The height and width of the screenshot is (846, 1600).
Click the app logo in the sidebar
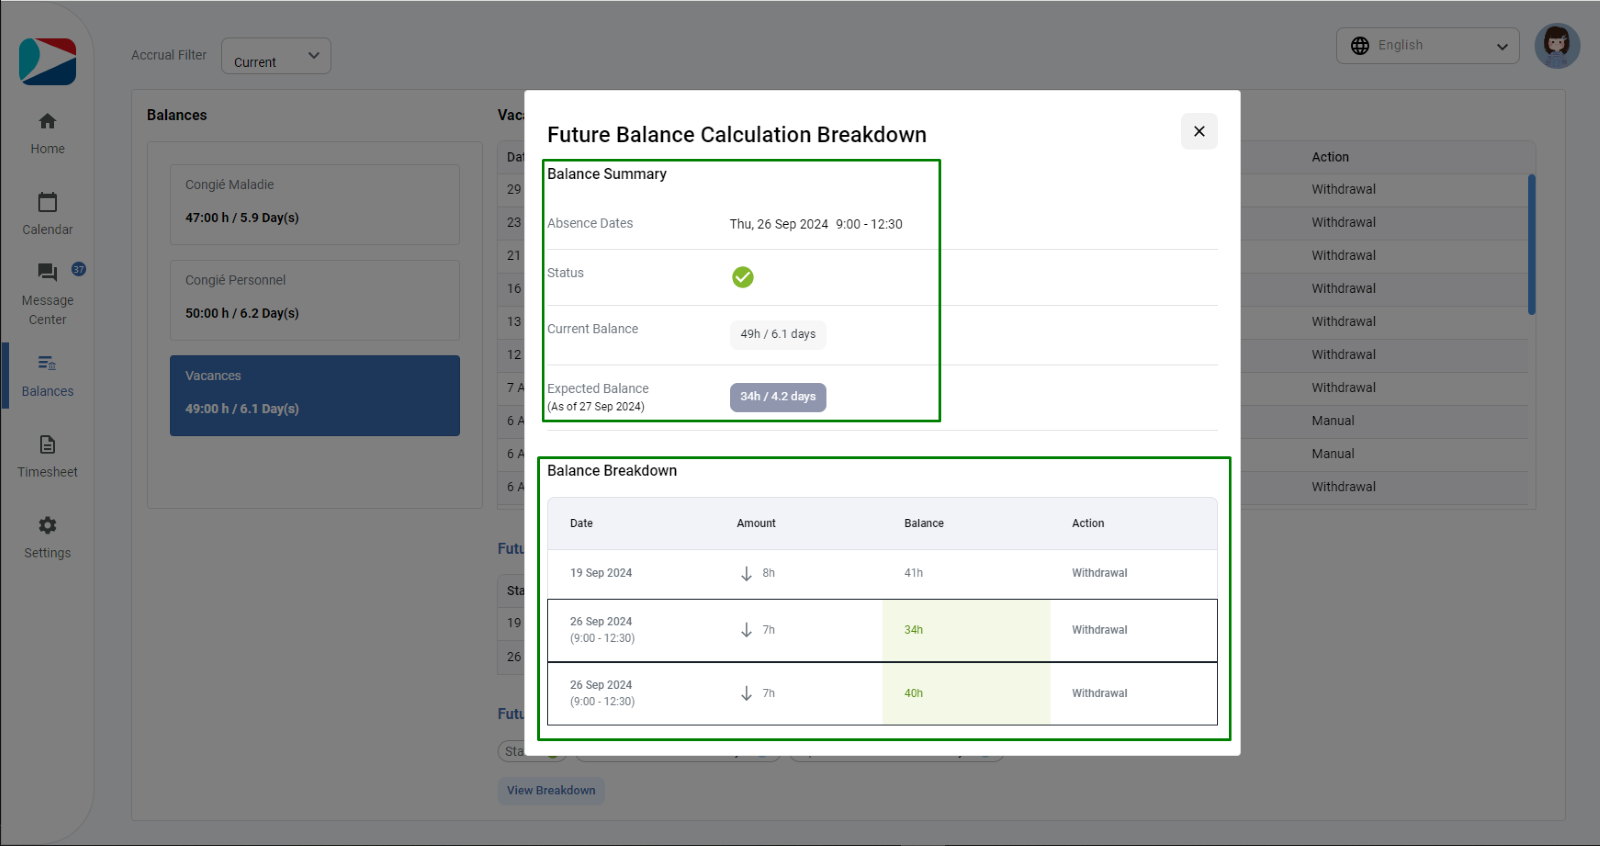[47, 61]
